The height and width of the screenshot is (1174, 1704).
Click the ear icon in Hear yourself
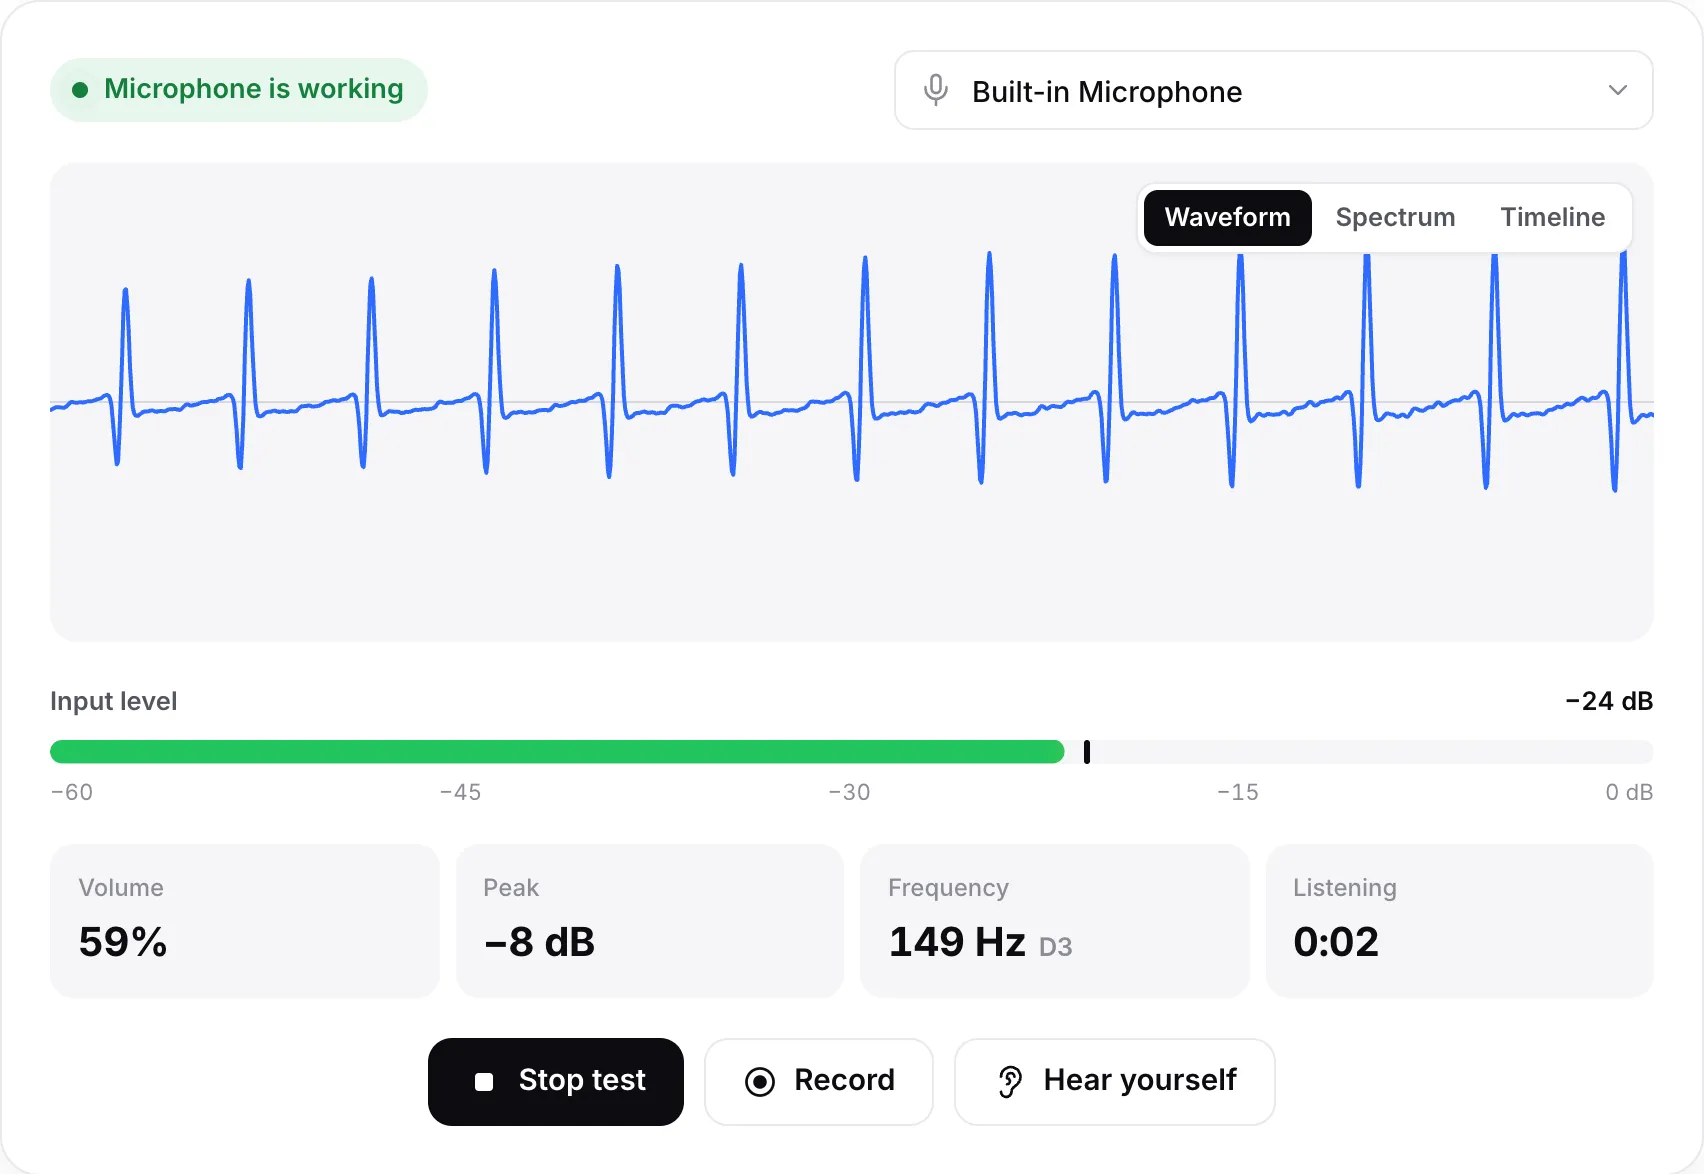pyautogui.click(x=1010, y=1081)
